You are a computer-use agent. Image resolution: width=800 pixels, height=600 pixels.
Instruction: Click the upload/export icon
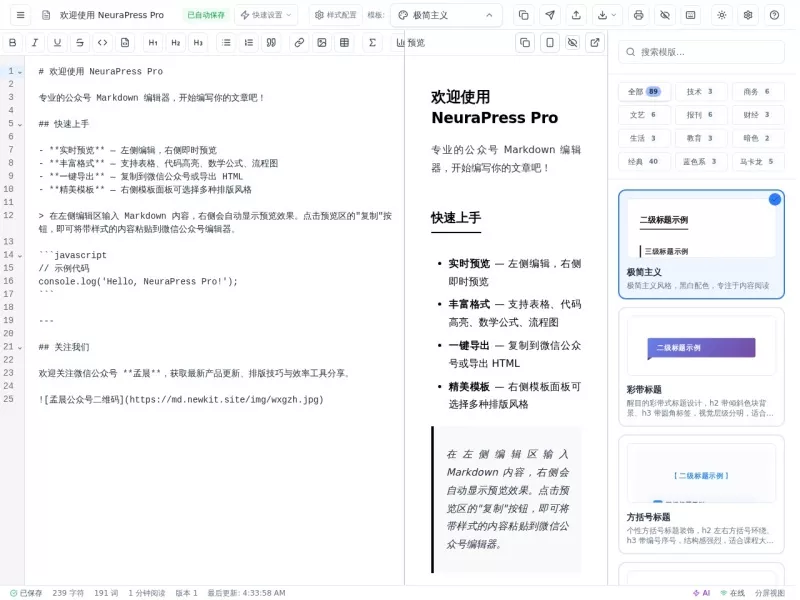(x=576, y=15)
